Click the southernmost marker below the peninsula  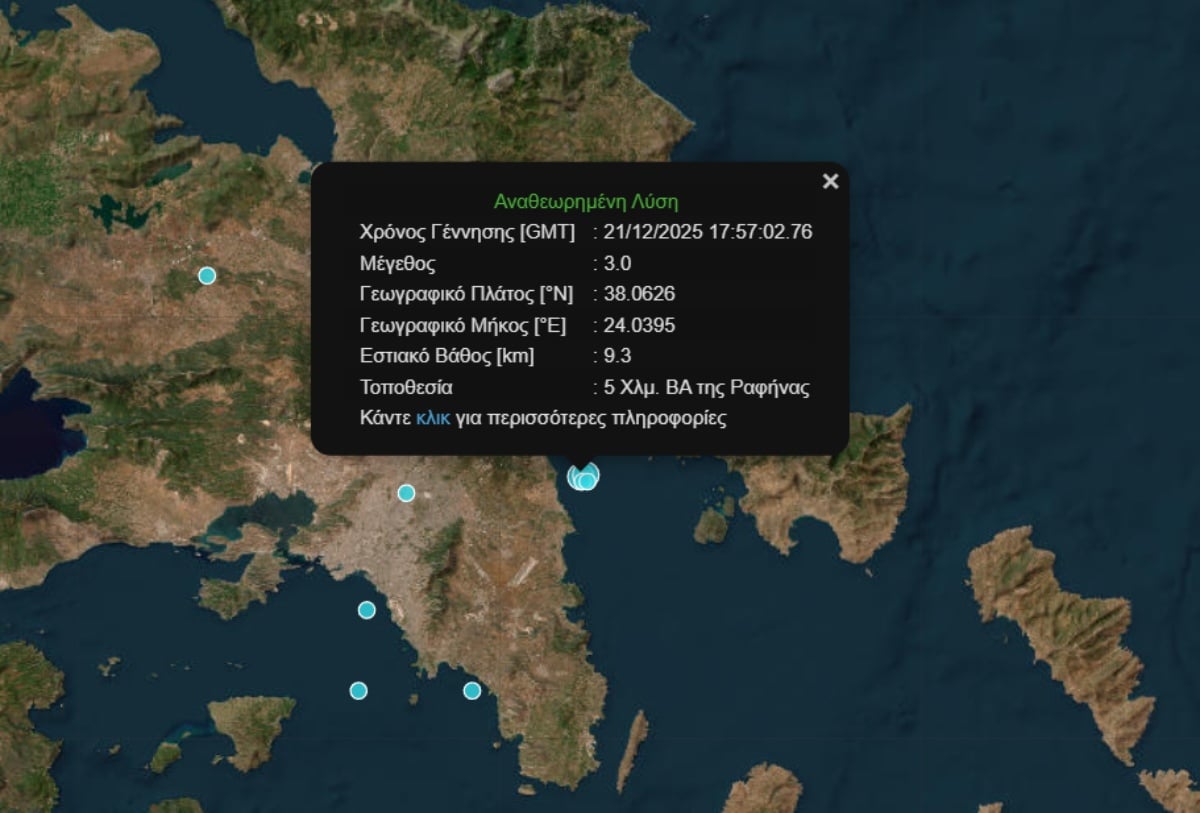471,689
